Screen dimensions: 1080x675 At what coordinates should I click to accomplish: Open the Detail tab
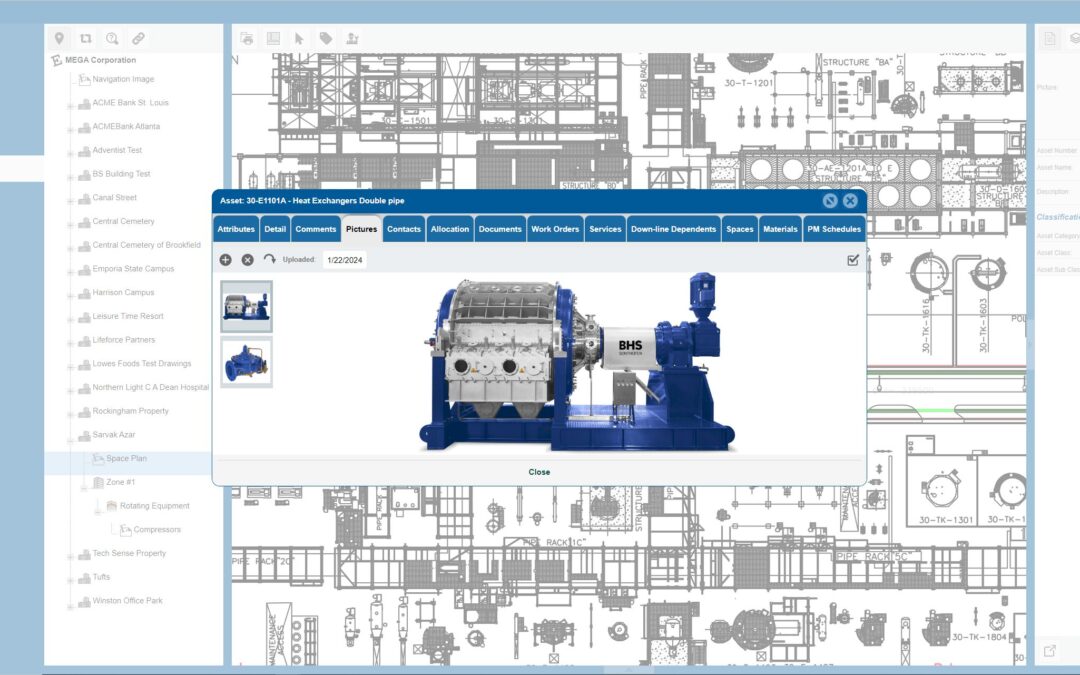[x=275, y=229]
